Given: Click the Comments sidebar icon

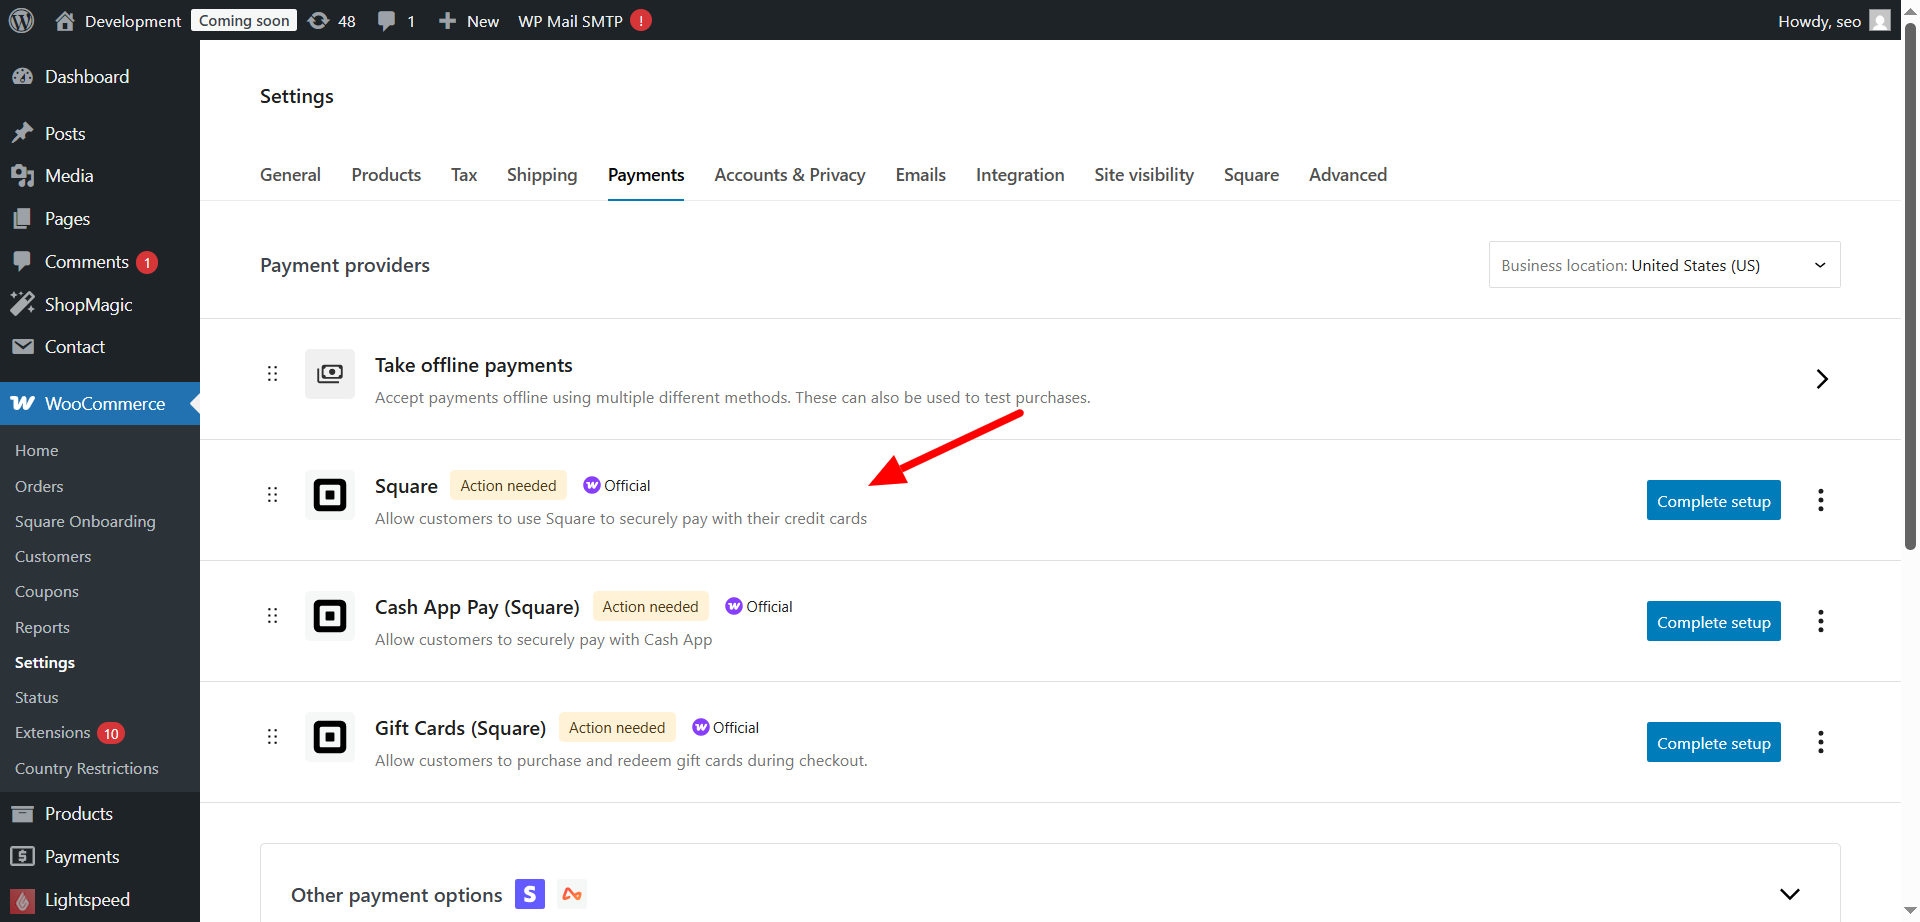Looking at the screenshot, I should pyautogui.click(x=22, y=261).
